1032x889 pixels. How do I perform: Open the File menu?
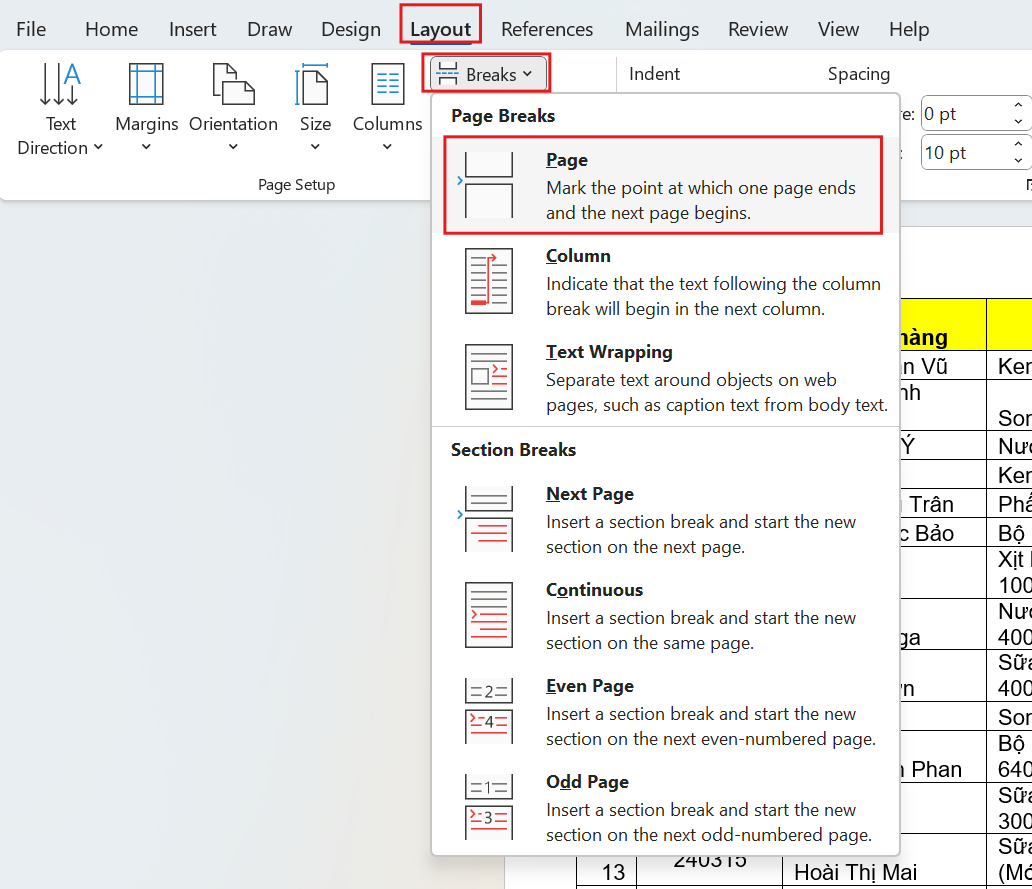pyautogui.click(x=31, y=29)
